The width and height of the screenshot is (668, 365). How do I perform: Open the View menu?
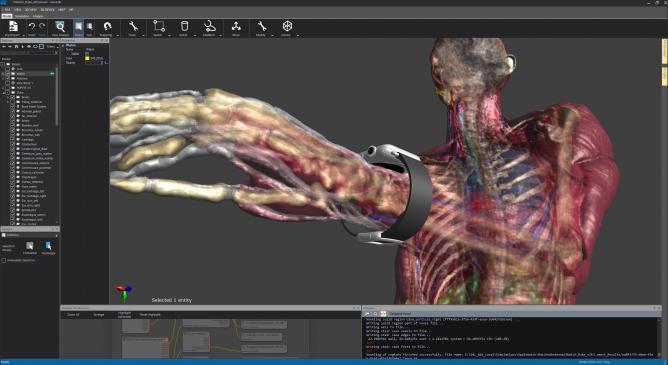[x=17, y=9]
